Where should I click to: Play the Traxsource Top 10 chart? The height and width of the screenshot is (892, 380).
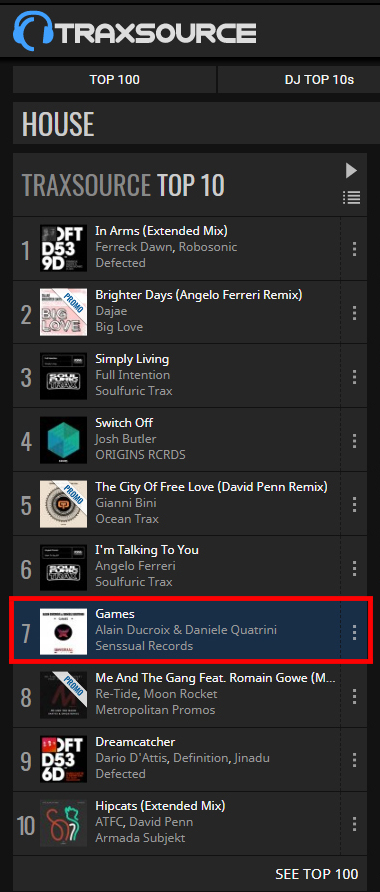point(352,170)
